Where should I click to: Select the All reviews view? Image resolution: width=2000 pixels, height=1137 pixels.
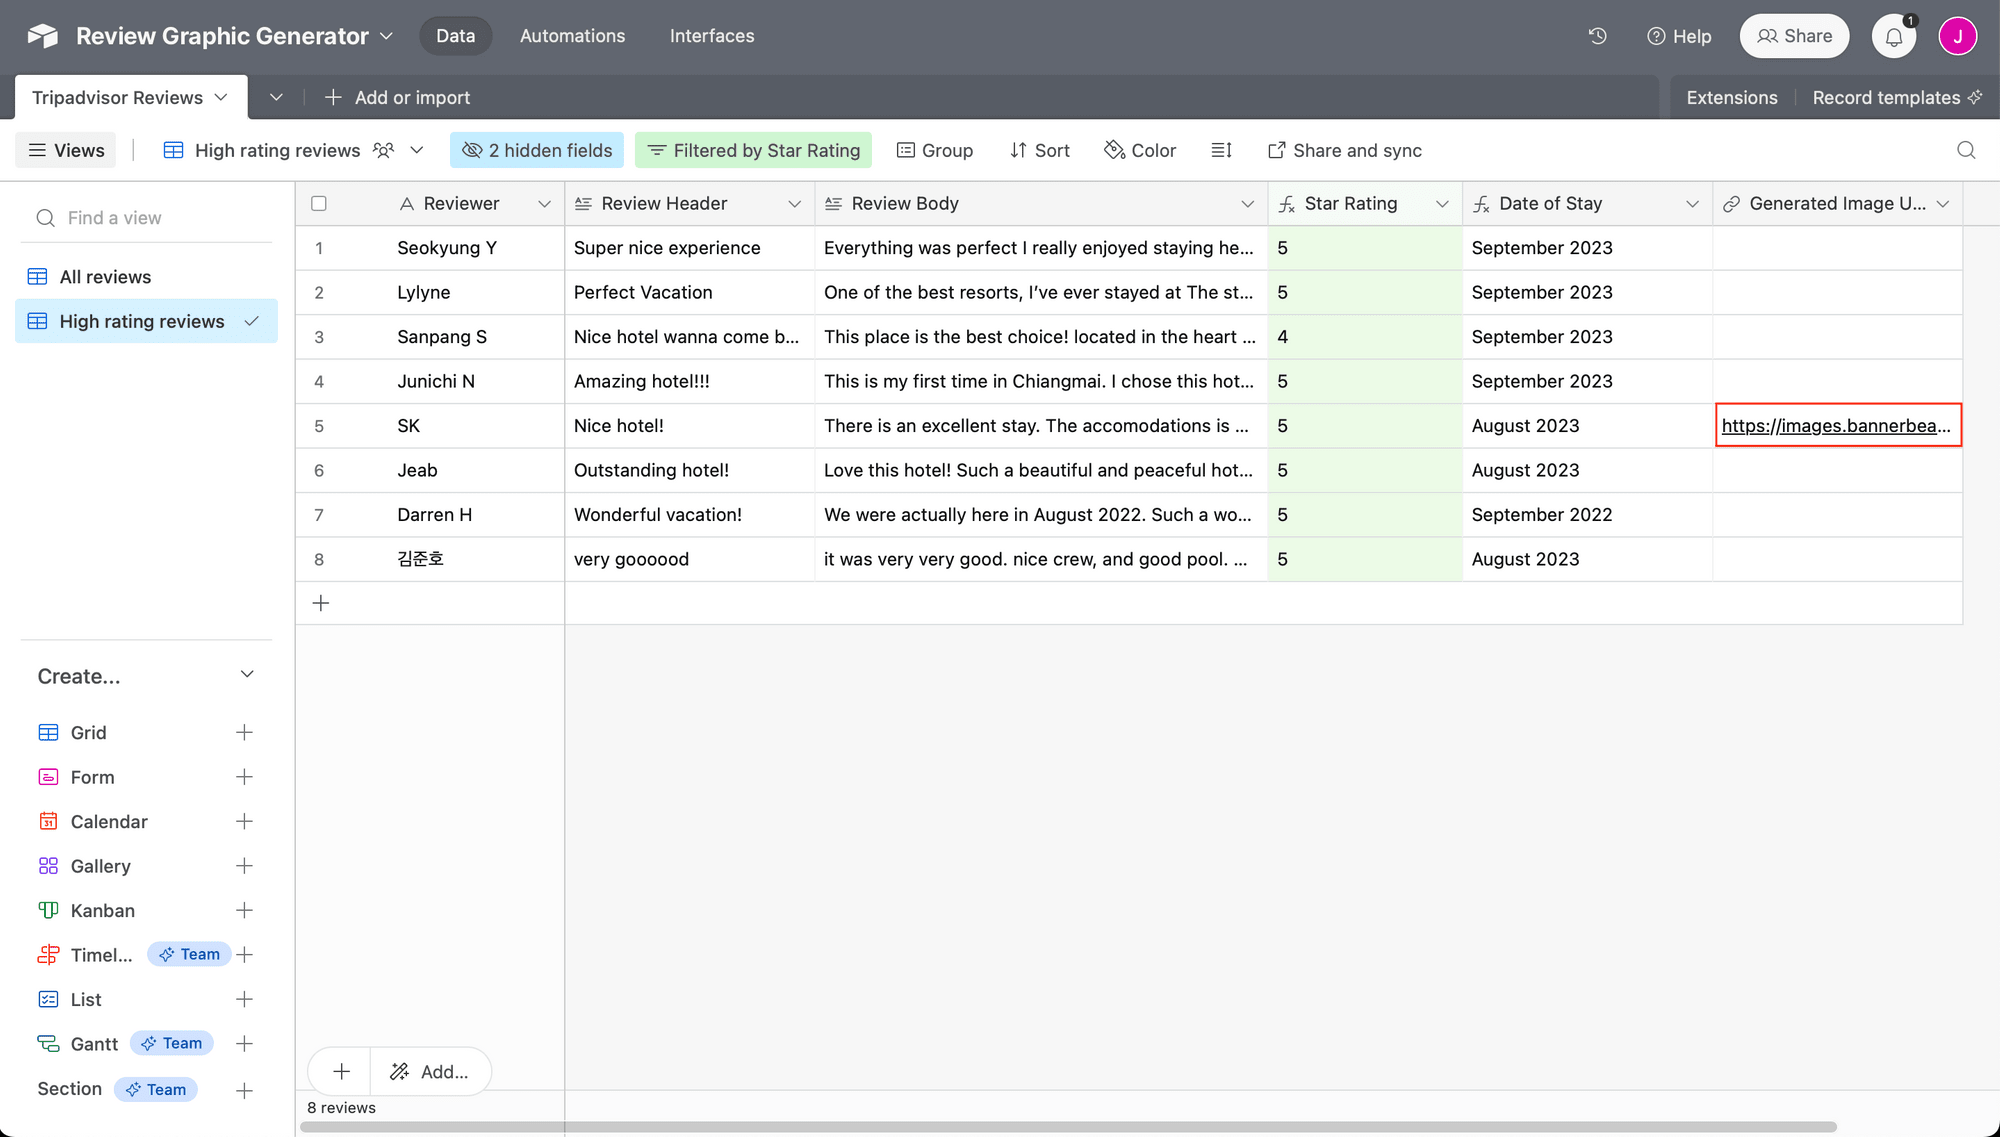(104, 276)
